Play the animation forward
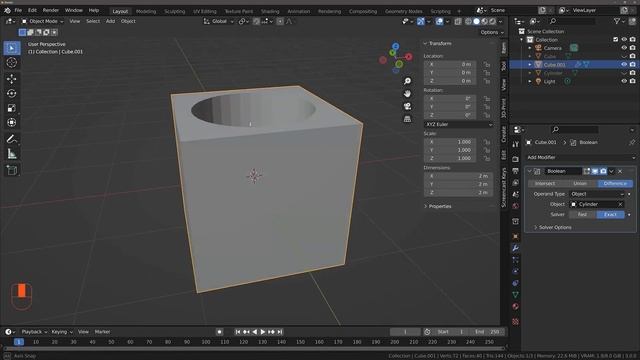The height and width of the screenshot is (360, 640). point(263,332)
